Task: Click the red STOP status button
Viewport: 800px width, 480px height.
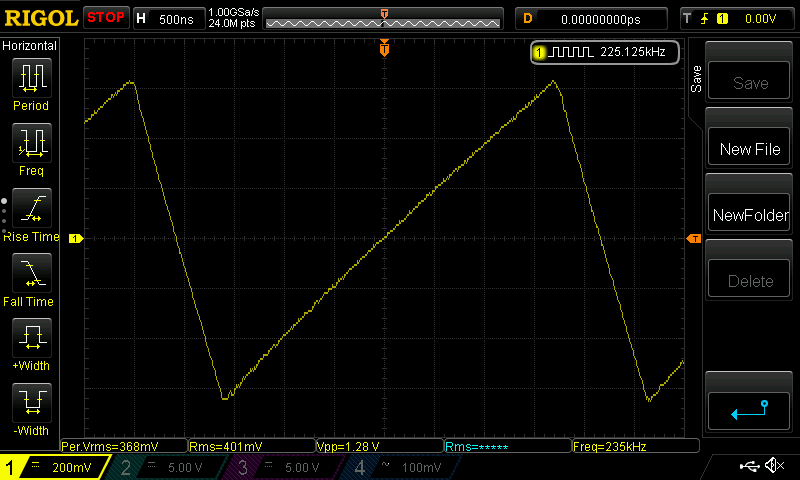Action: click(x=106, y=18)
